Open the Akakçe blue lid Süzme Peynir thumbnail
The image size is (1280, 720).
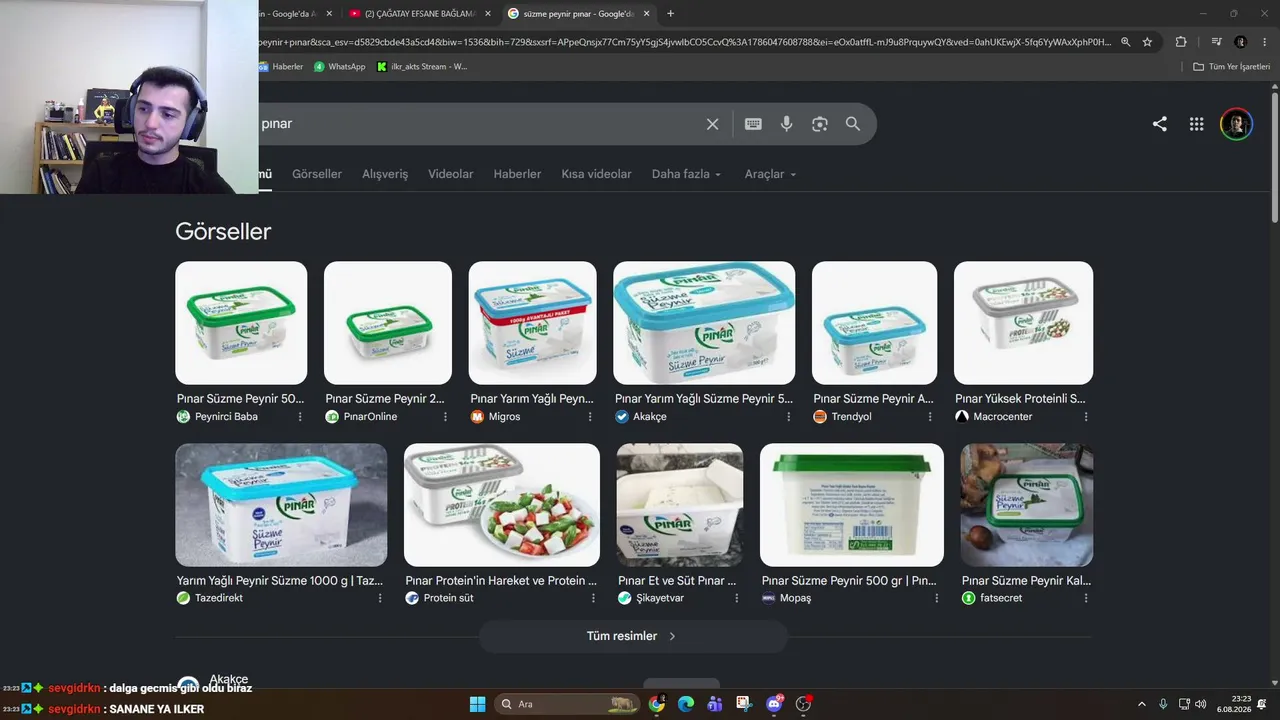pyautogui.click(x=704, y=323)
